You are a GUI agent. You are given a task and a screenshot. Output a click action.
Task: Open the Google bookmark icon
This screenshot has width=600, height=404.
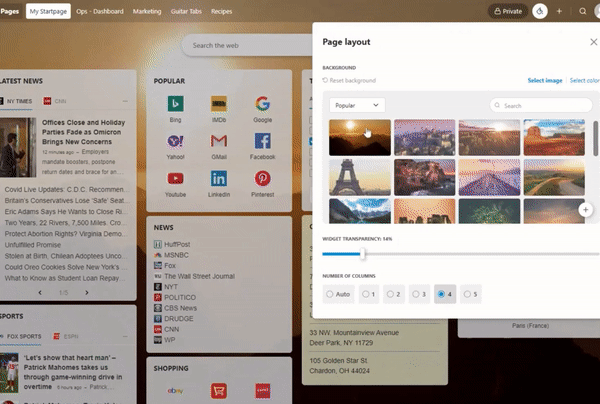pos(262,104)
